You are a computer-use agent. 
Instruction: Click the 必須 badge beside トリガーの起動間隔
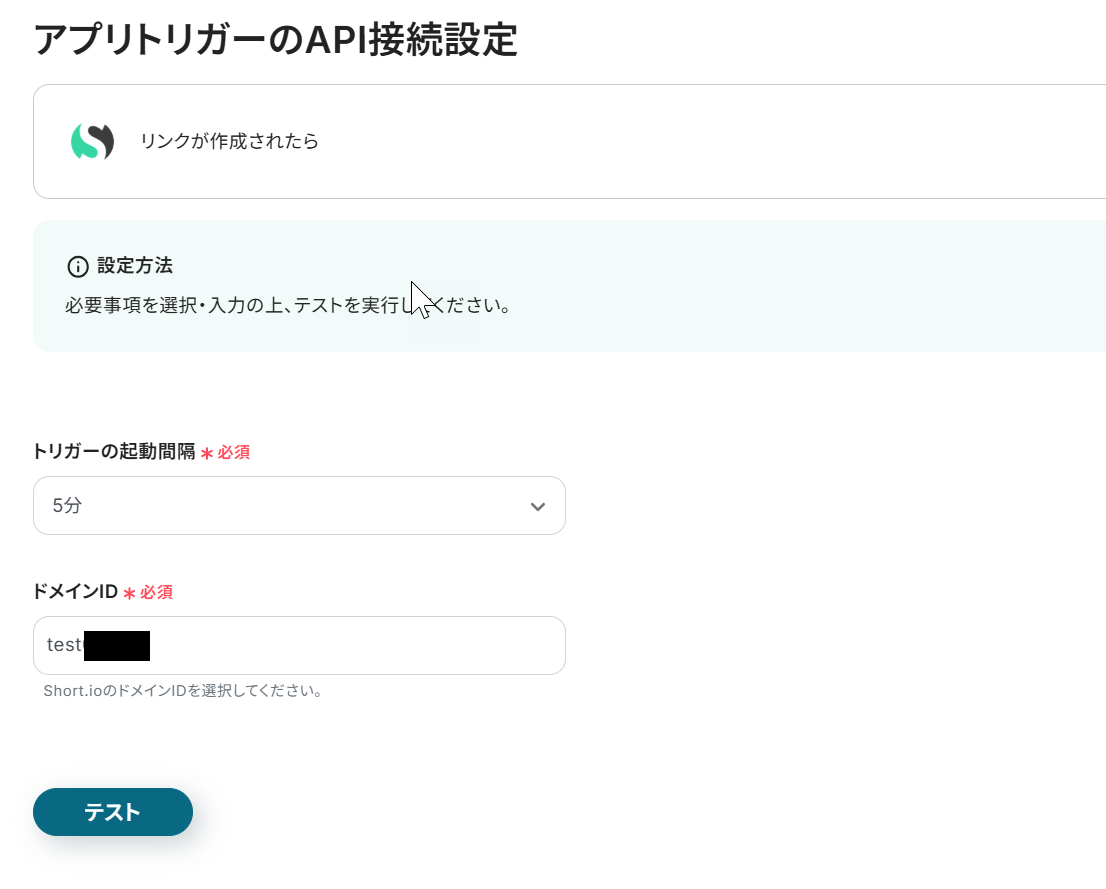(x=234, y=453)
